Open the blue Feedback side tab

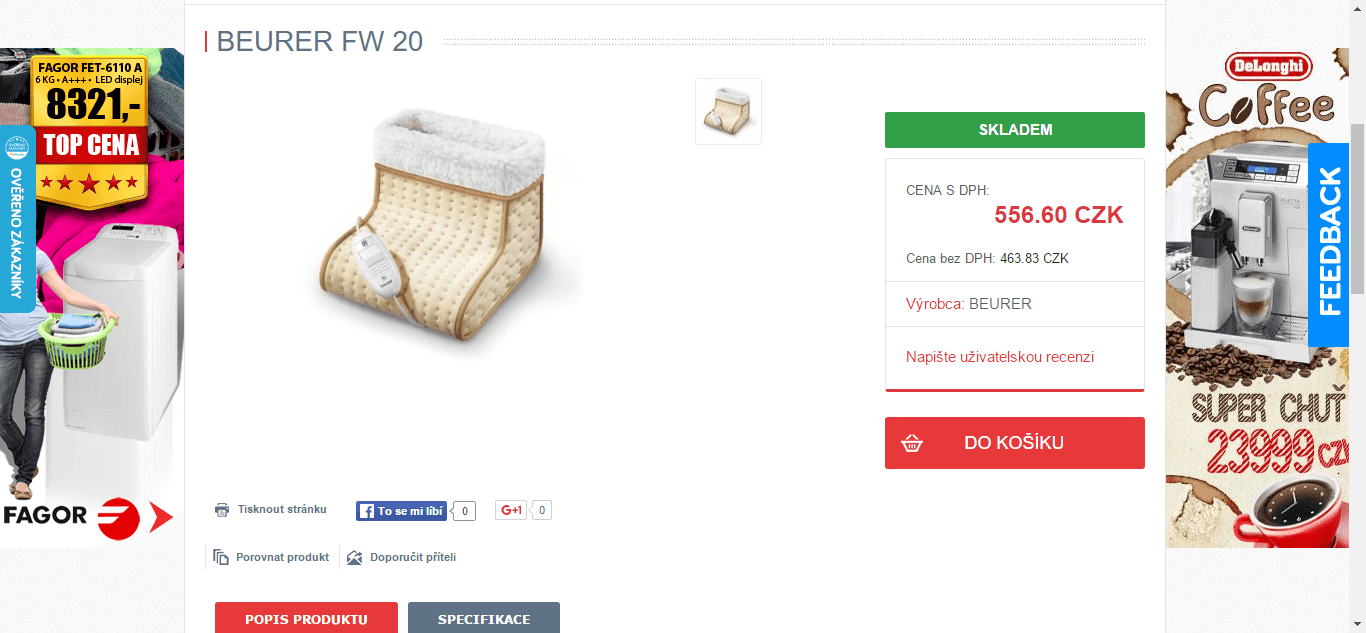1328,245
